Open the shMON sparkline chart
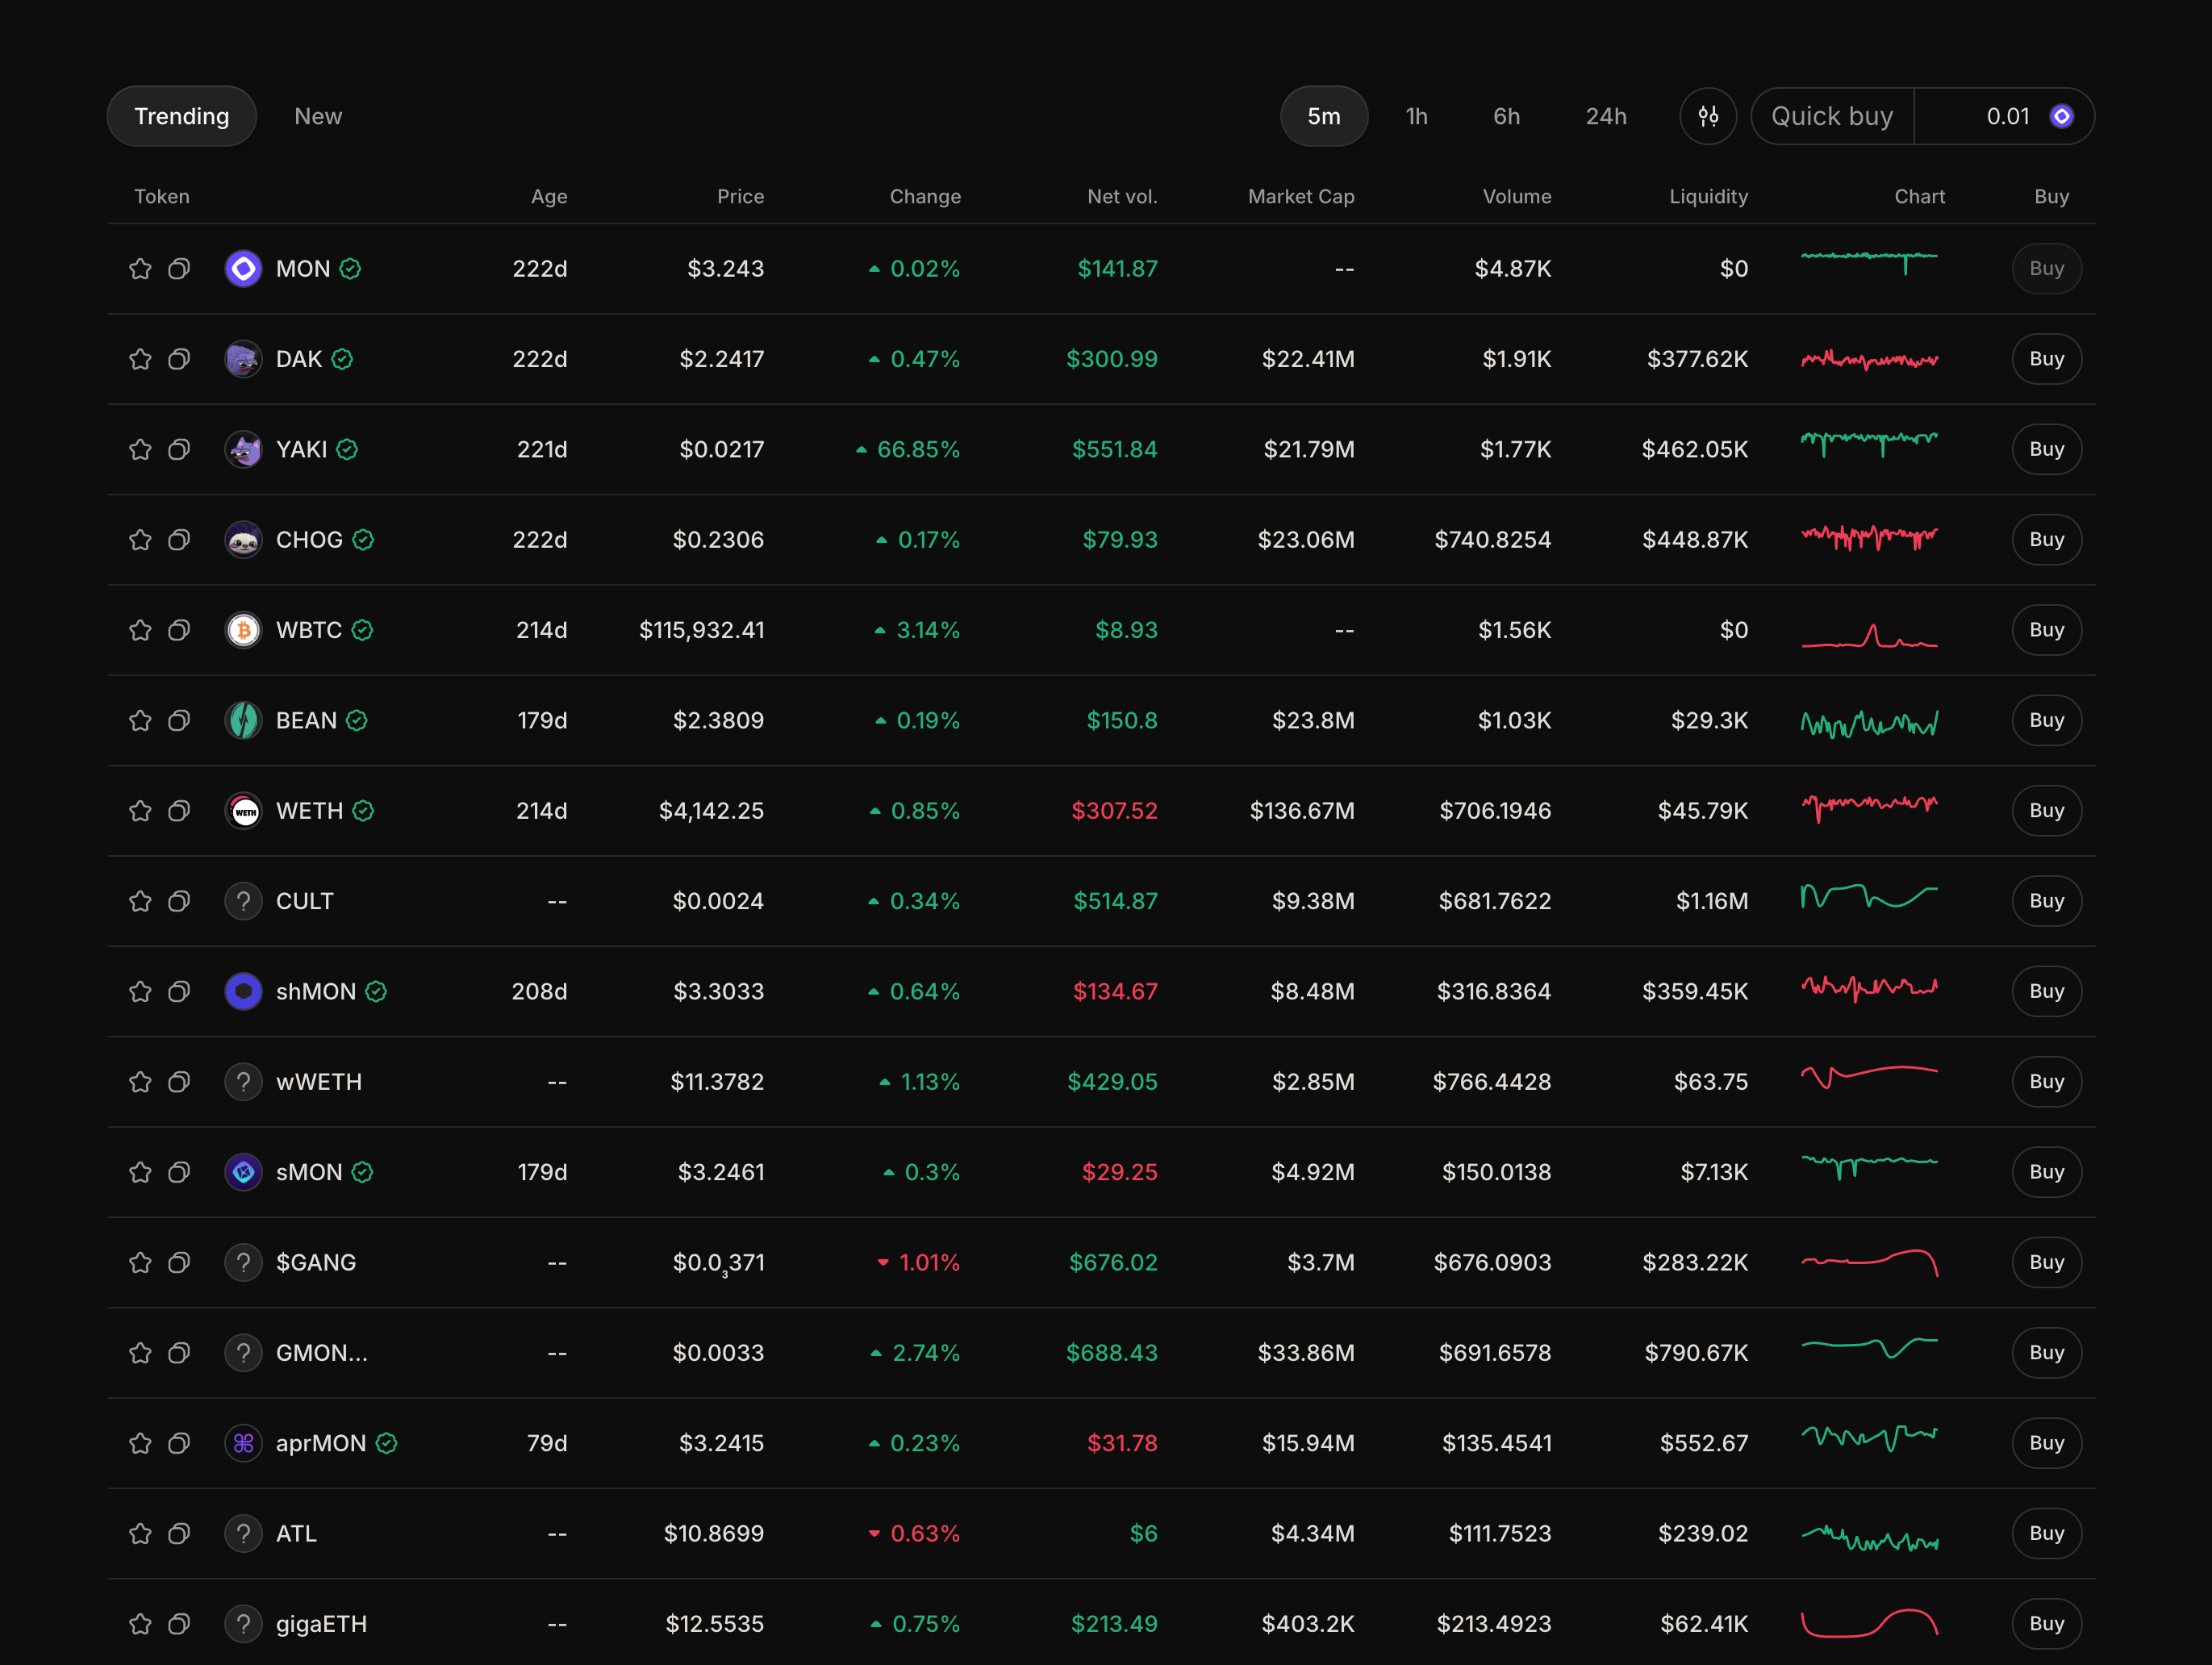This screenshot has width=2212, height=1665. click(1869, 990)
